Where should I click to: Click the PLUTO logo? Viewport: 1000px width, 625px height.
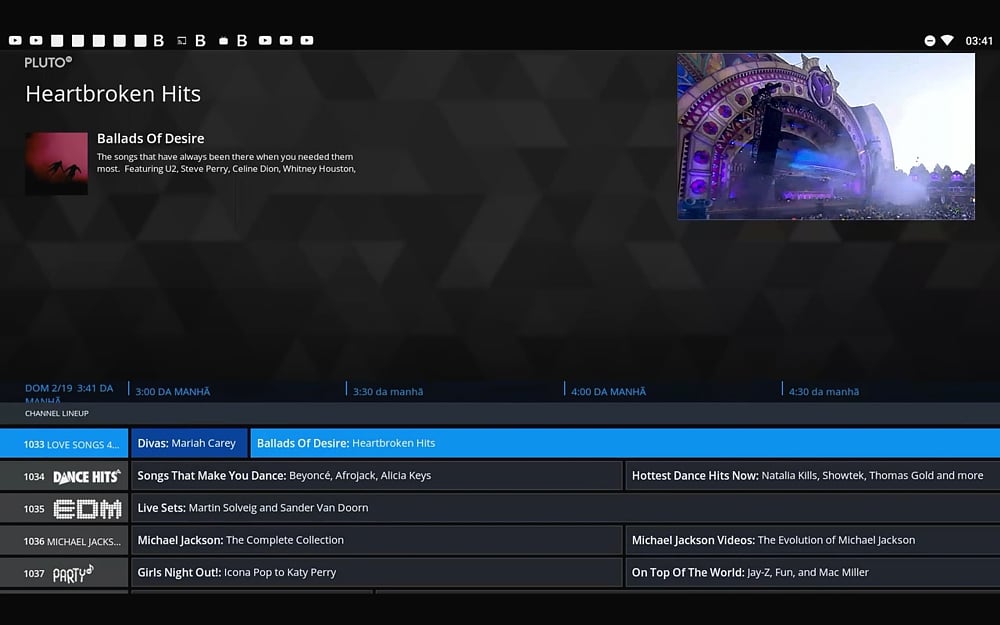(48, 62)
